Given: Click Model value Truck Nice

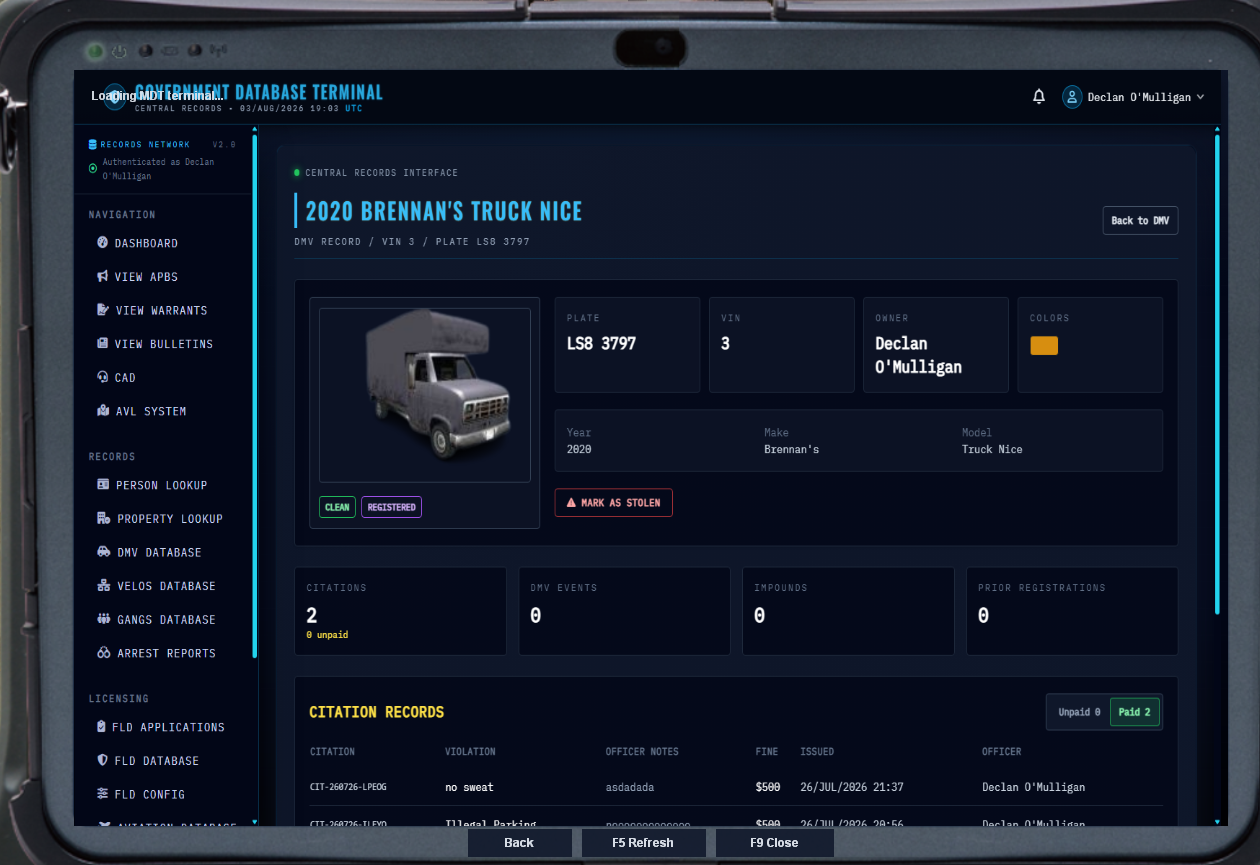Looking at the screenshot, I should click(992, 449).
